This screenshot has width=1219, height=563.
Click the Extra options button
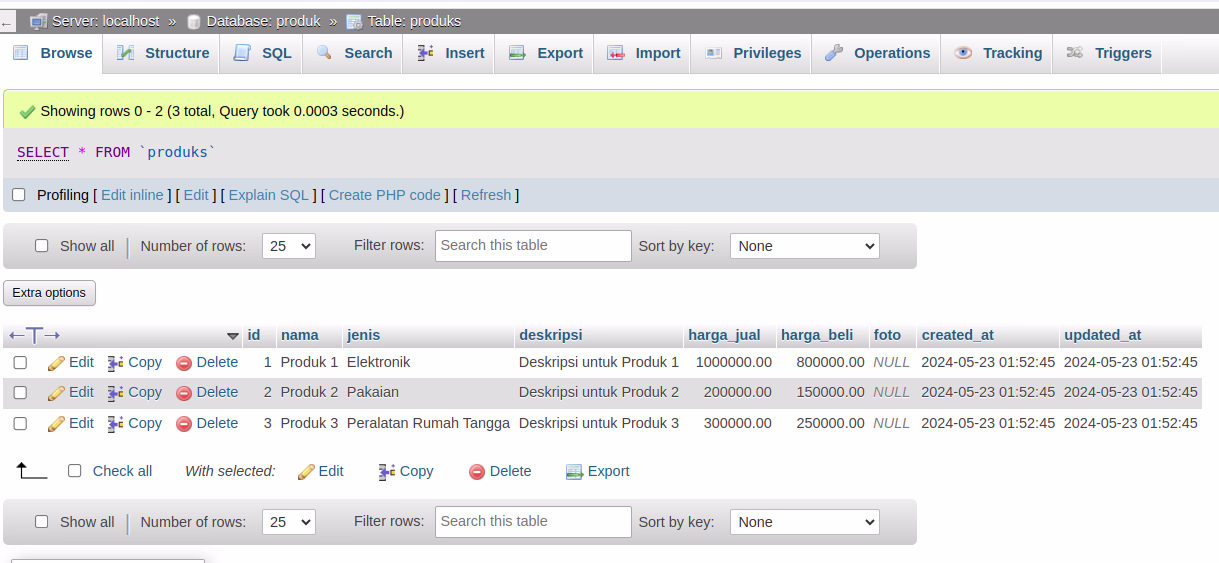pos(50,293)
